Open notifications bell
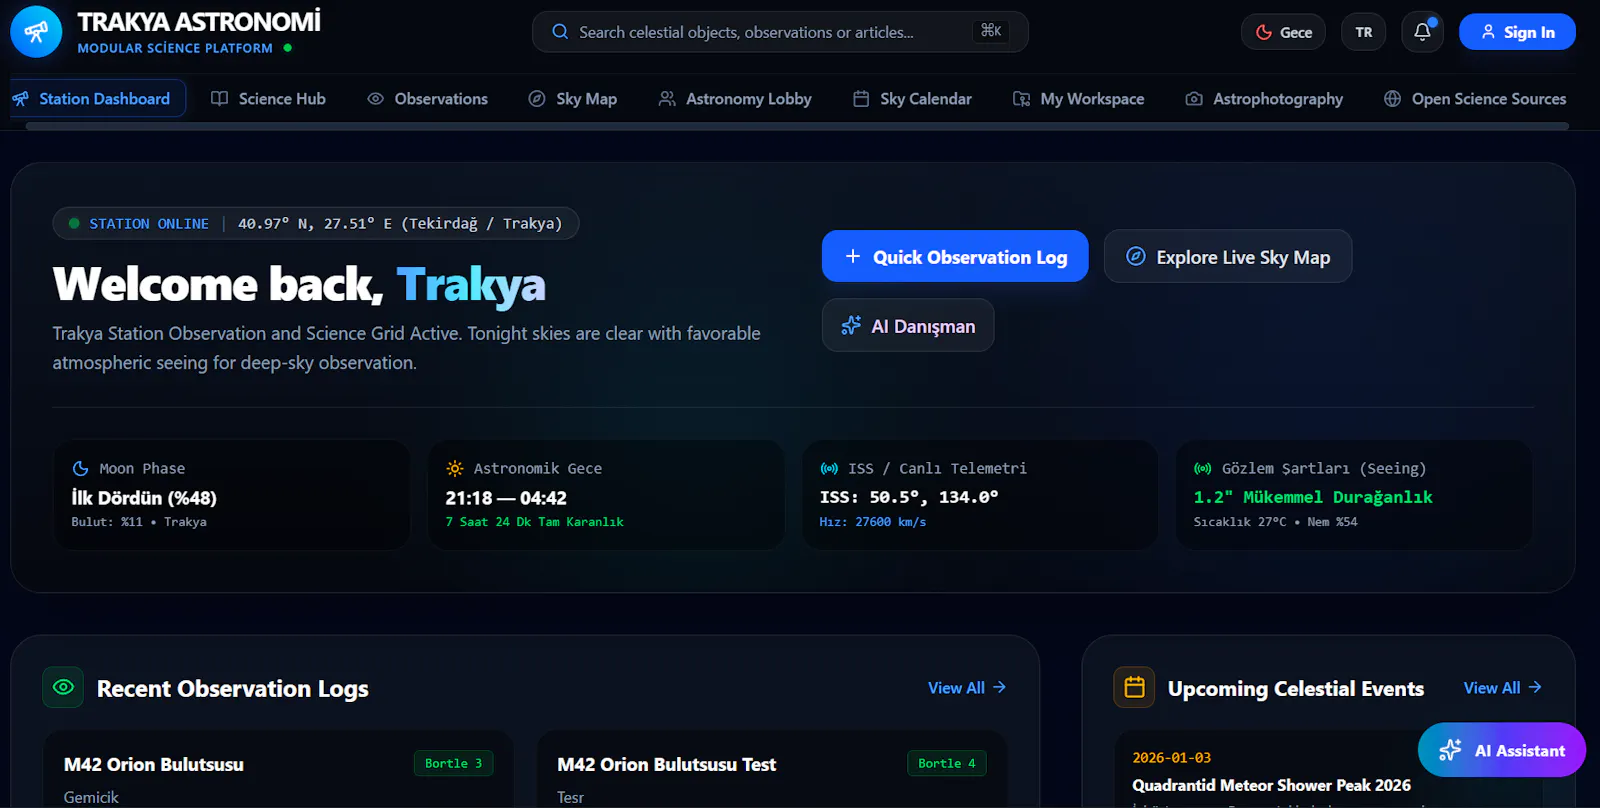Screen dimensions: 1600x808 click(1422, 32)
